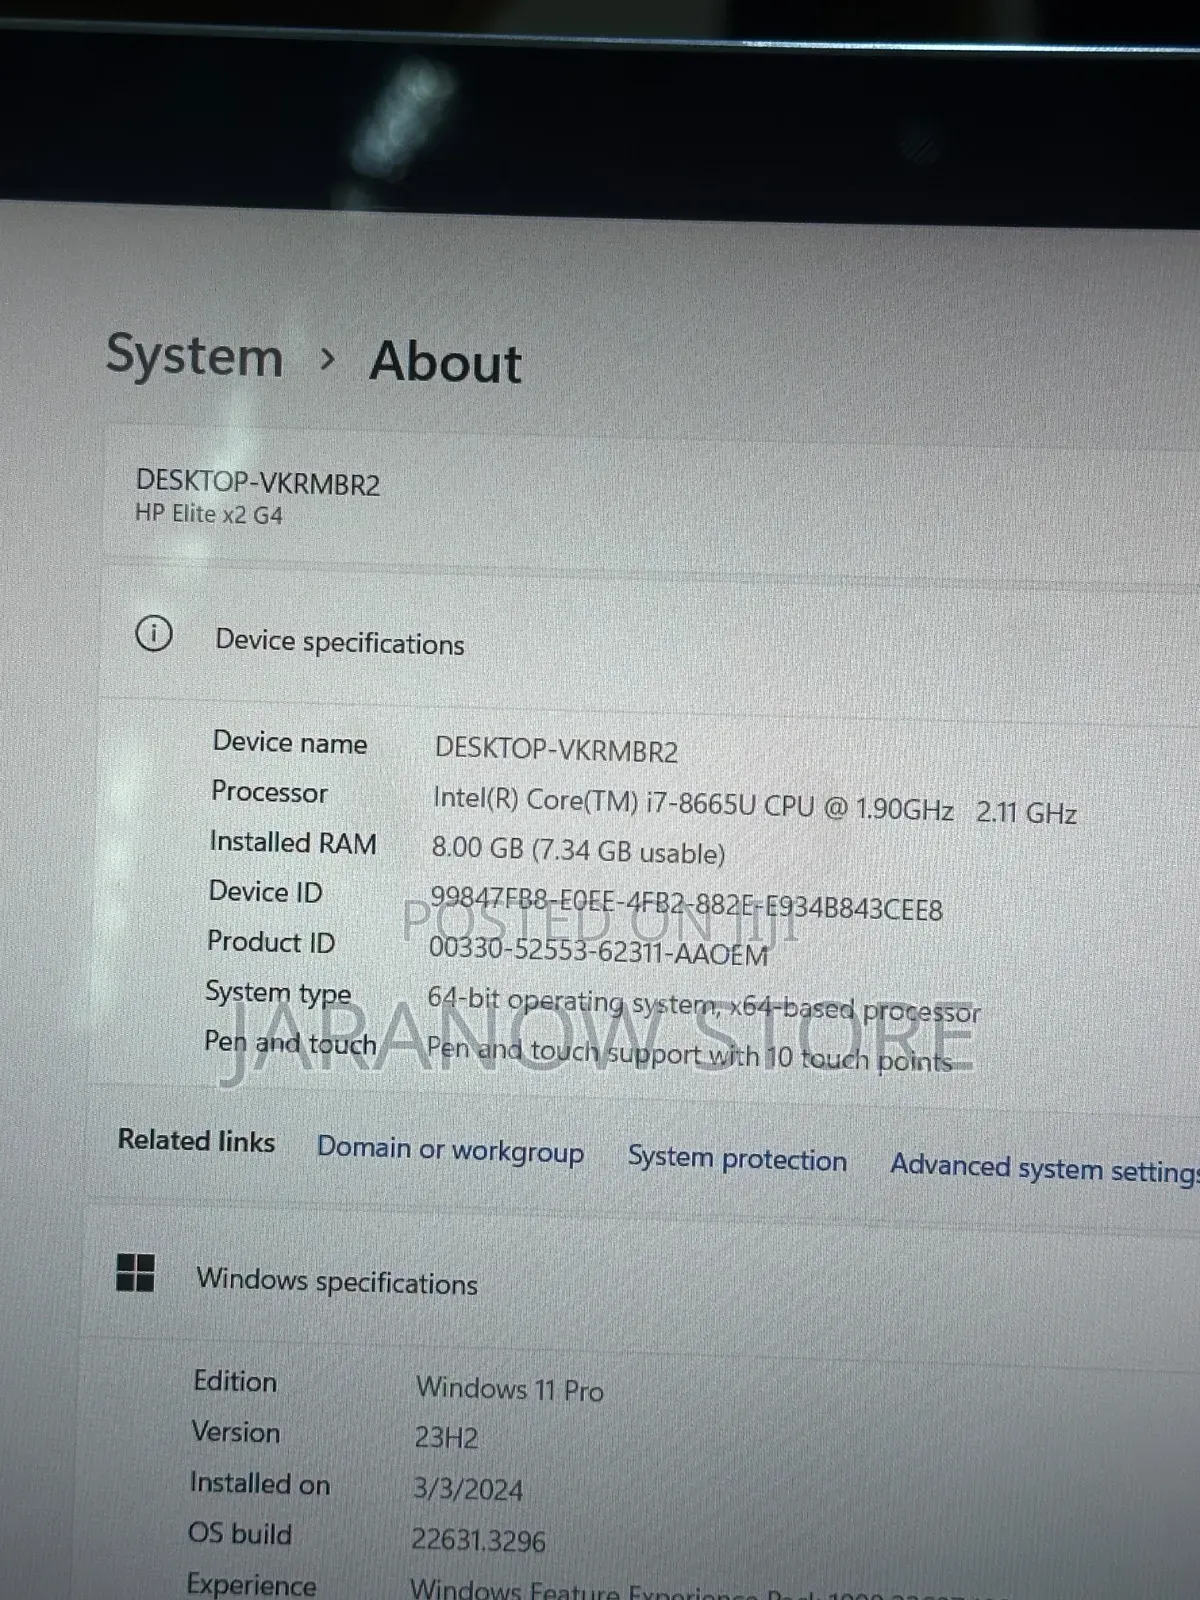
Task: Select the HP Elite x2 G4 model text
Action: click(209, 514)
